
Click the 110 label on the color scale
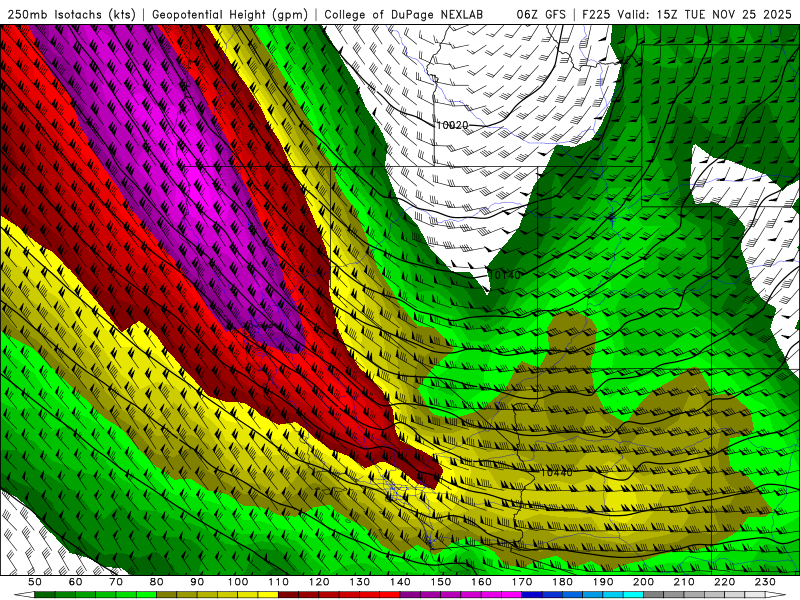coord(279,582)
